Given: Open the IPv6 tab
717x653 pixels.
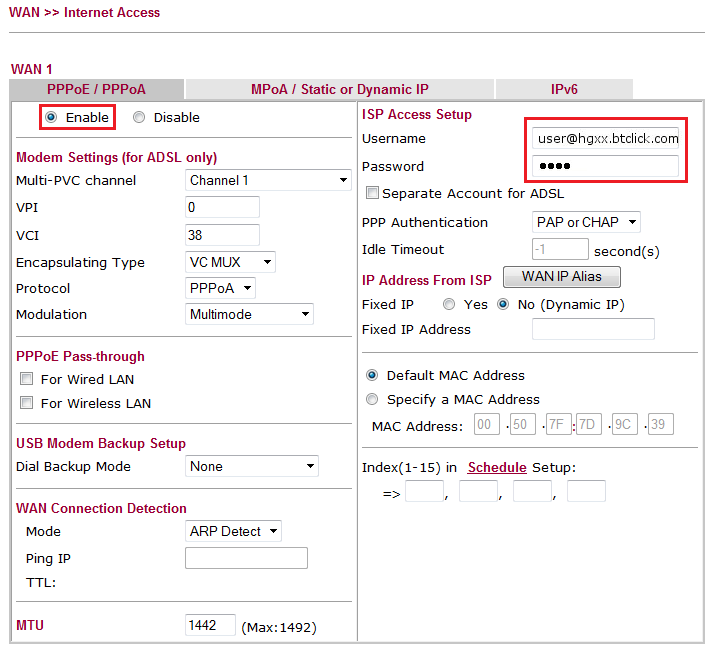Looking at the screenshot, I should (x=564, y=89).
